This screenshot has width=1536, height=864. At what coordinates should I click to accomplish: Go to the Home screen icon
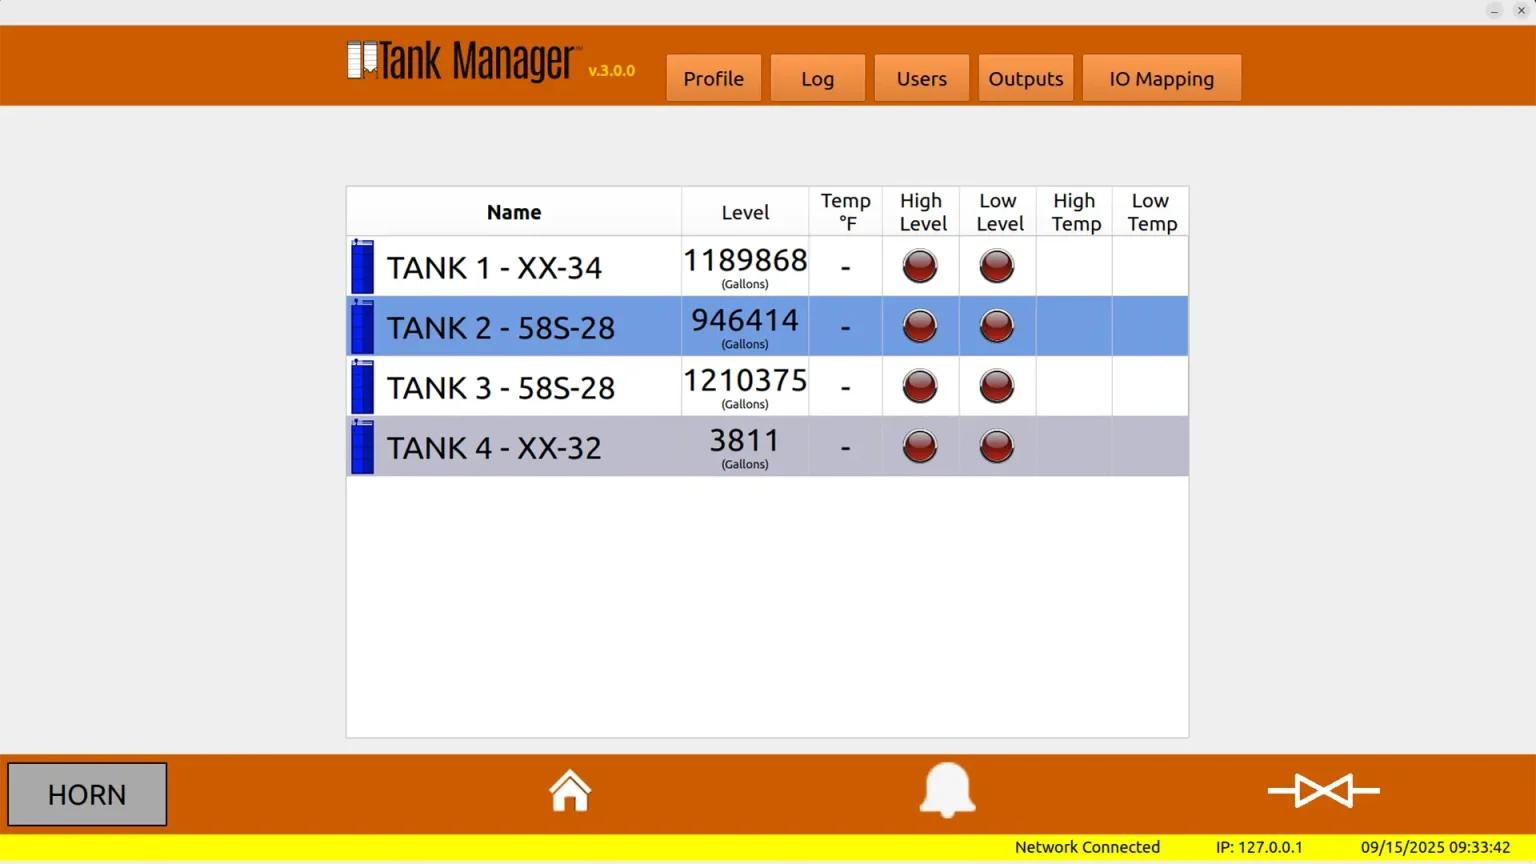[570, 791]
